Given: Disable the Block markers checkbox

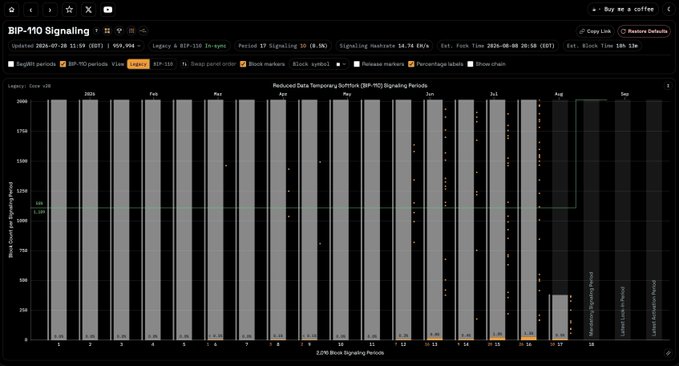Looking at the screenshot, I should coord(243,64).
